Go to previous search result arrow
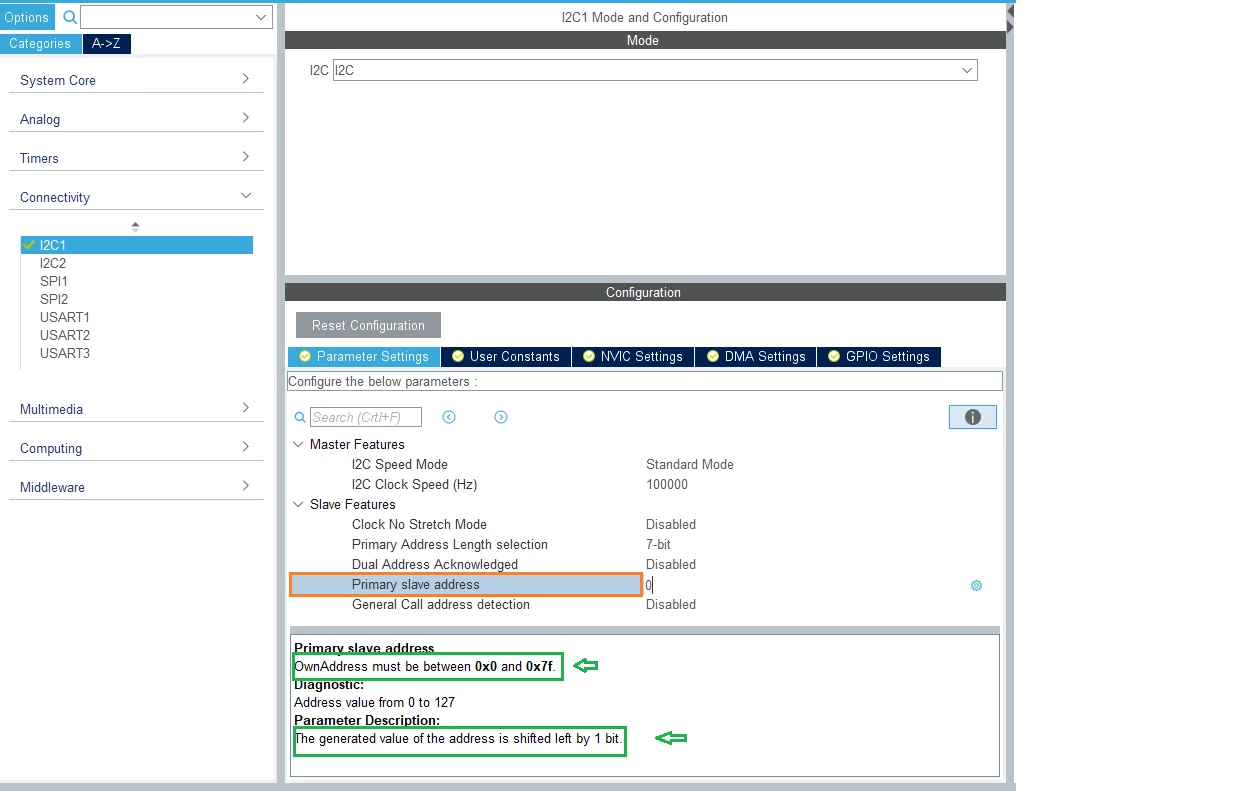Screen dimensions: 1238x791 449,417
